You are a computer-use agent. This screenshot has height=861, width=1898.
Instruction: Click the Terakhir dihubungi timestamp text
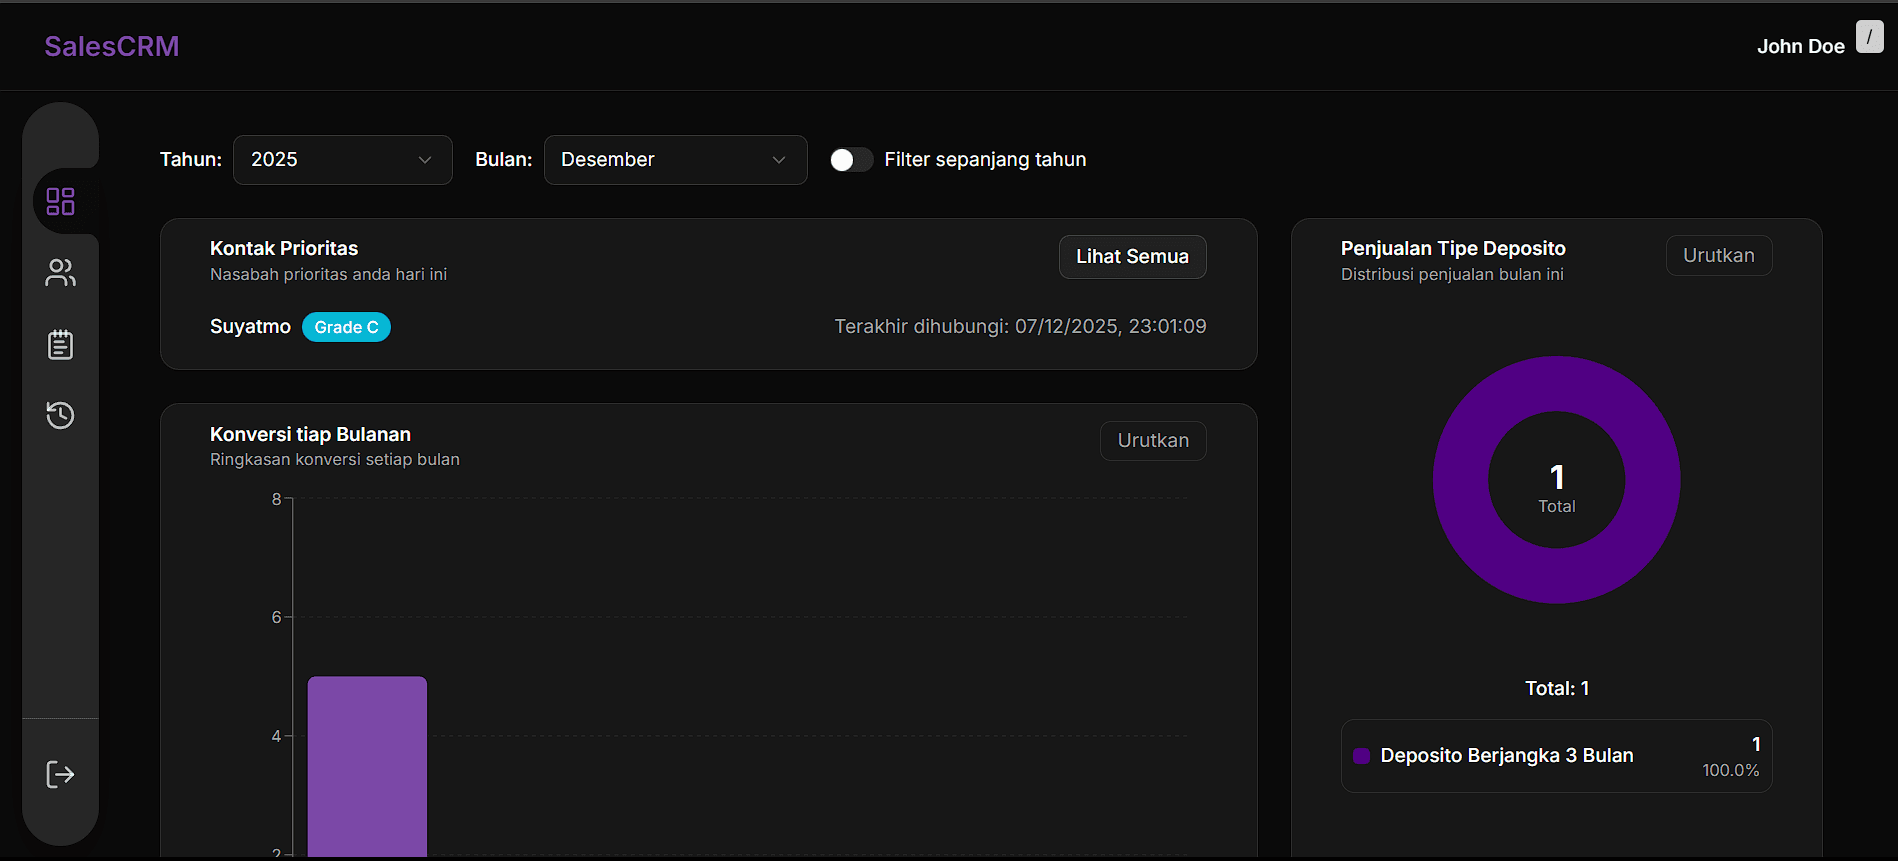(1020, 327)
